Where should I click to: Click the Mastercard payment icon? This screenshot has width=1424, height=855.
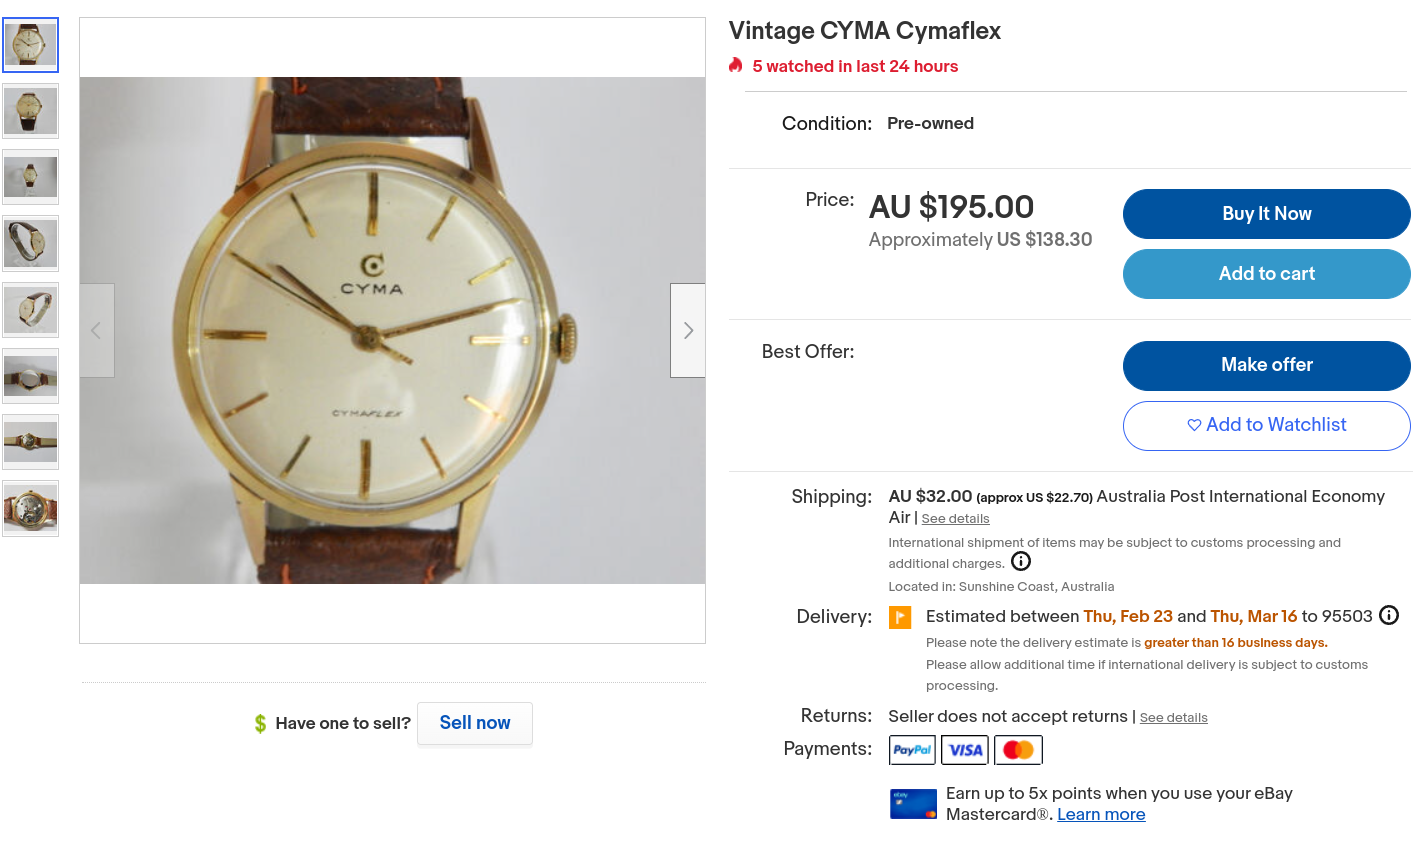pos(1018,750)
